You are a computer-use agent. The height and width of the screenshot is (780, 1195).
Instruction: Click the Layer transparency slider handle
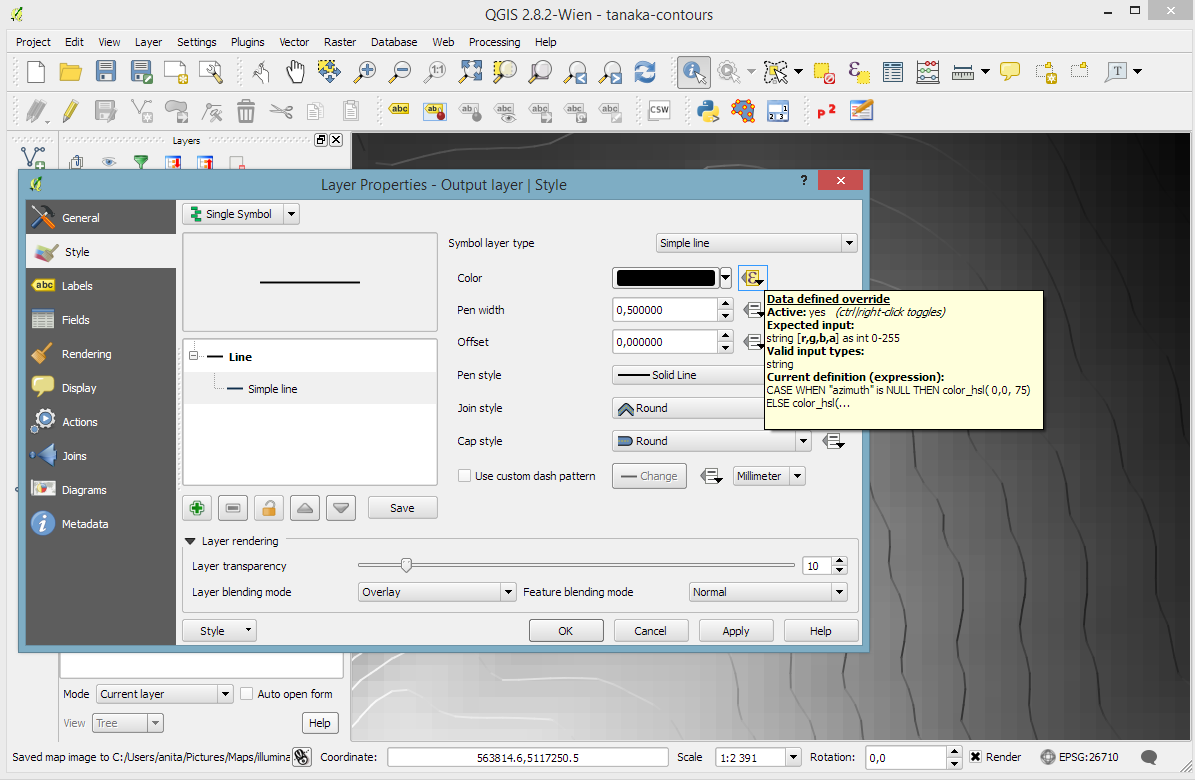[x=406, y=566]
